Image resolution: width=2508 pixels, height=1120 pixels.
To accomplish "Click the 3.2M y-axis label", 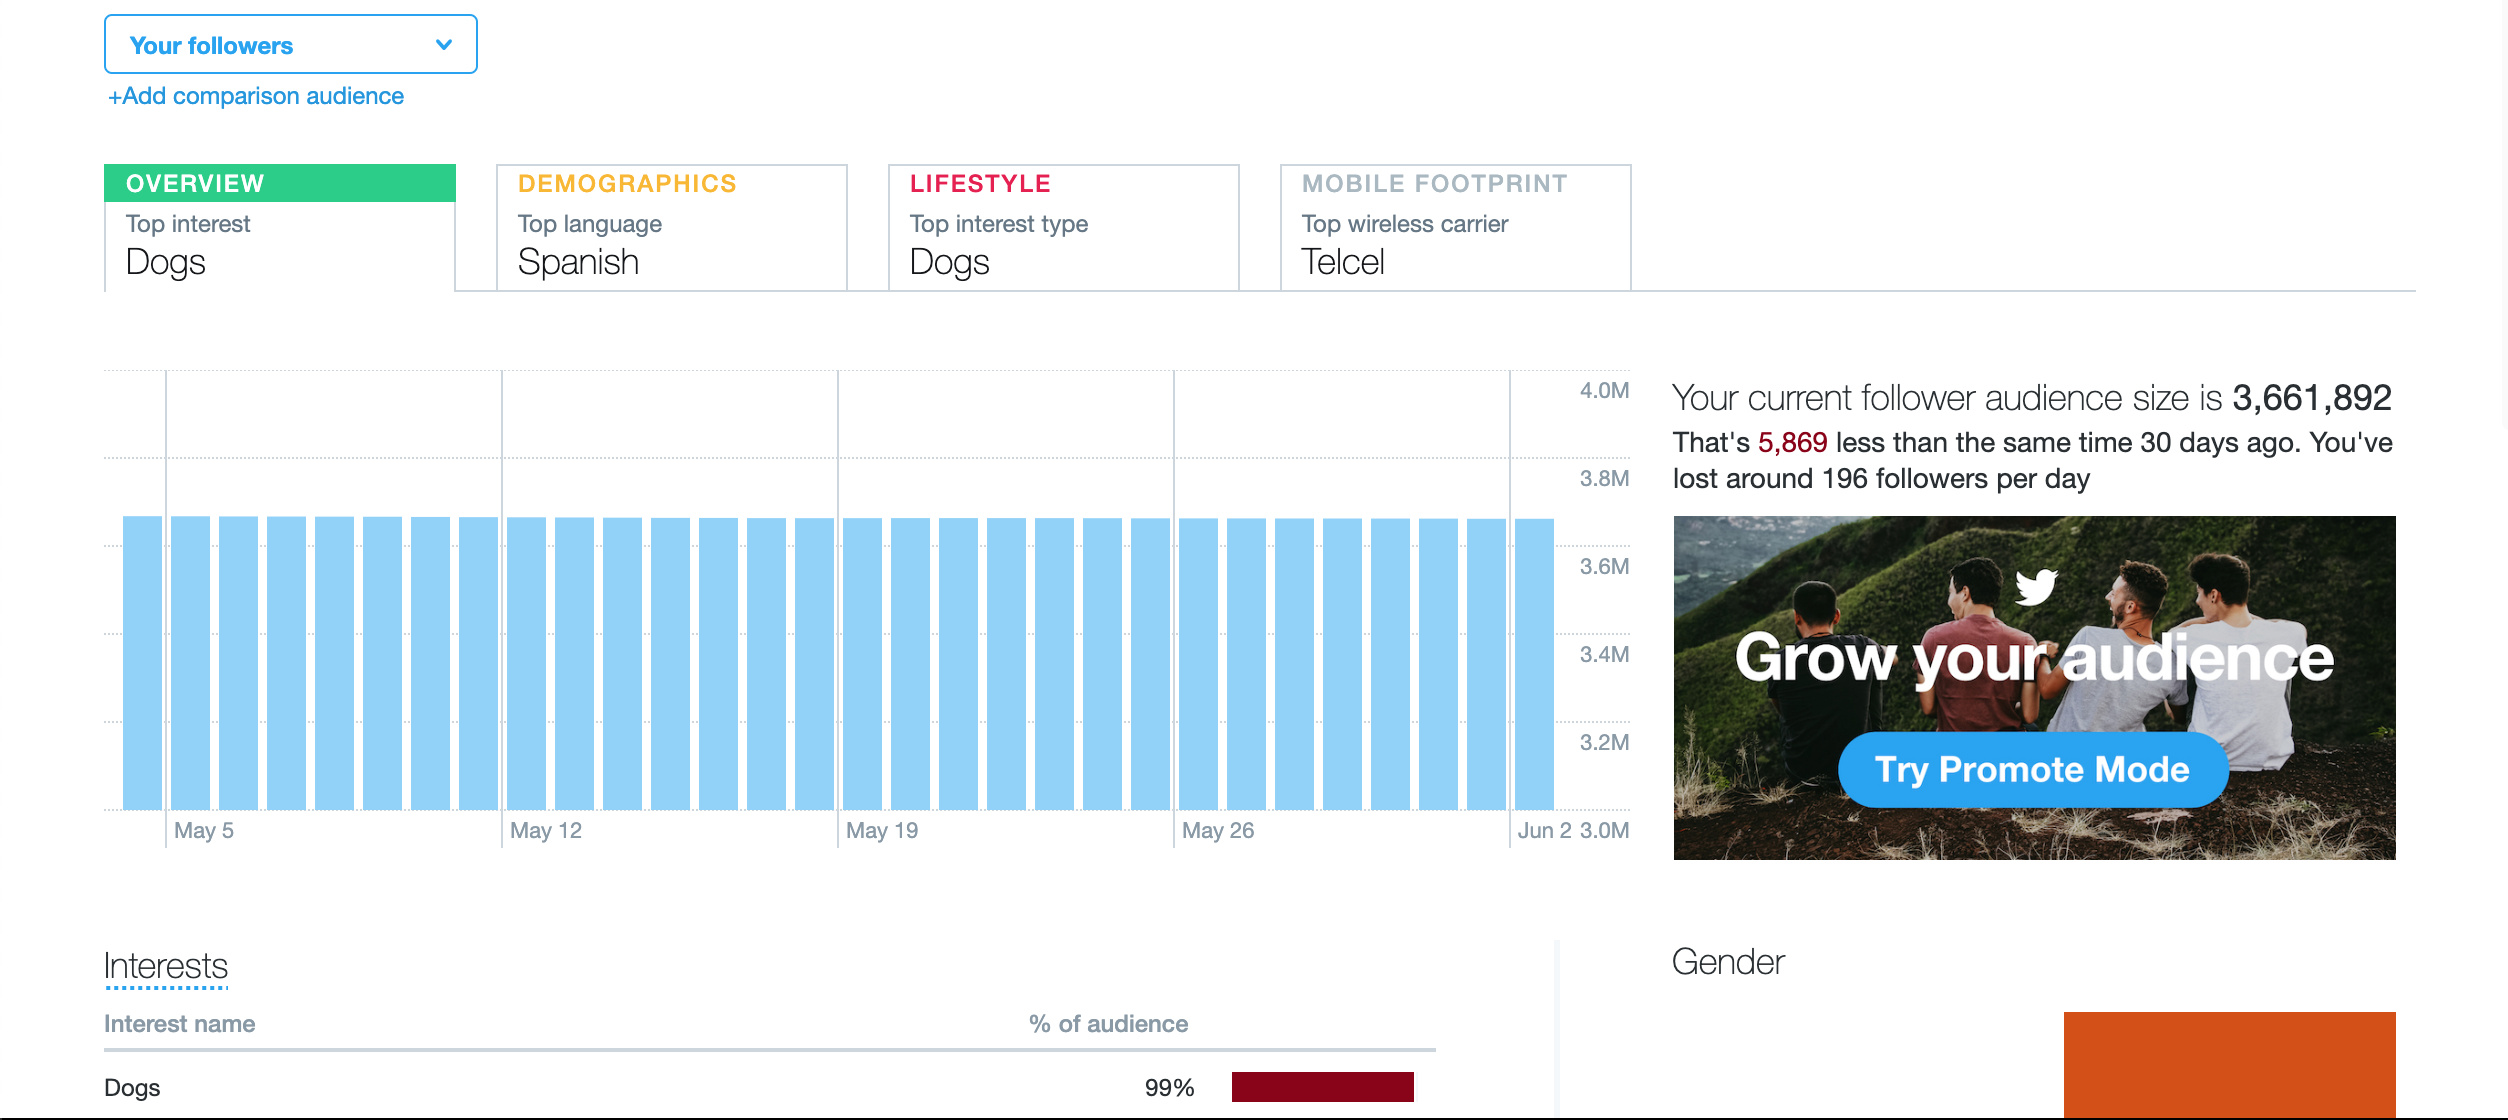I will point(1605,742).
